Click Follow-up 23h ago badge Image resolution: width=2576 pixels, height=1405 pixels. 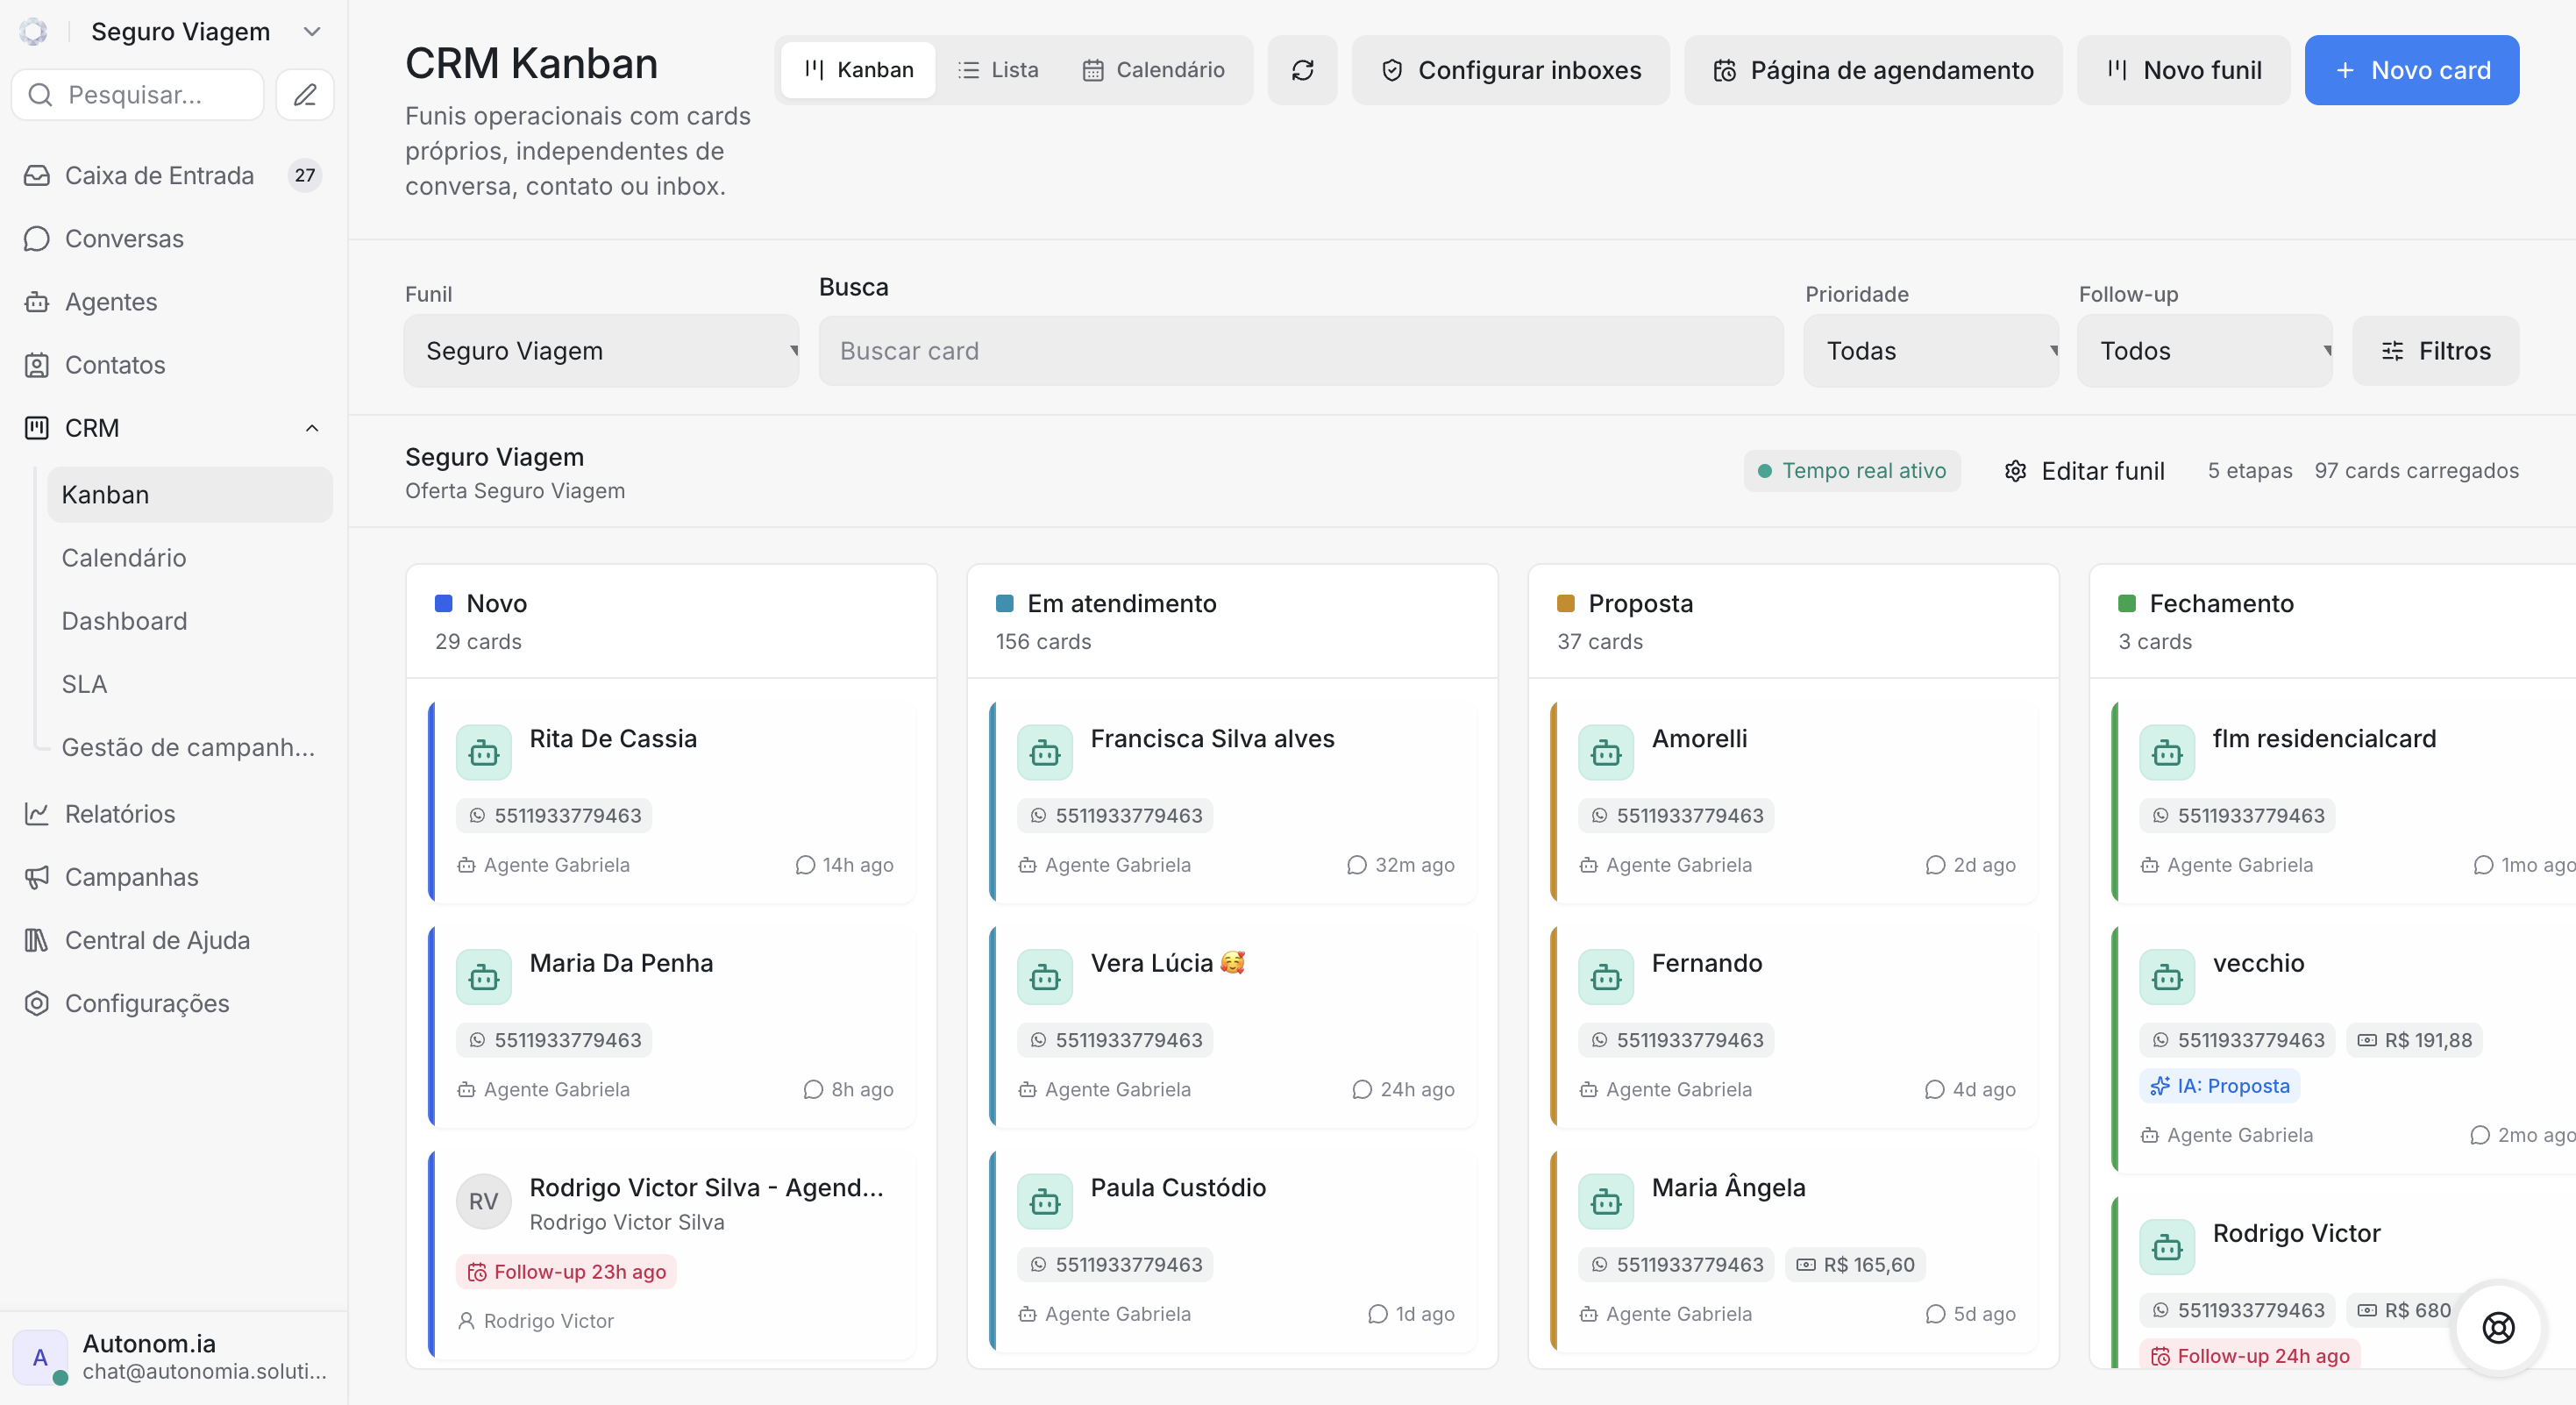pos(566,1272)
